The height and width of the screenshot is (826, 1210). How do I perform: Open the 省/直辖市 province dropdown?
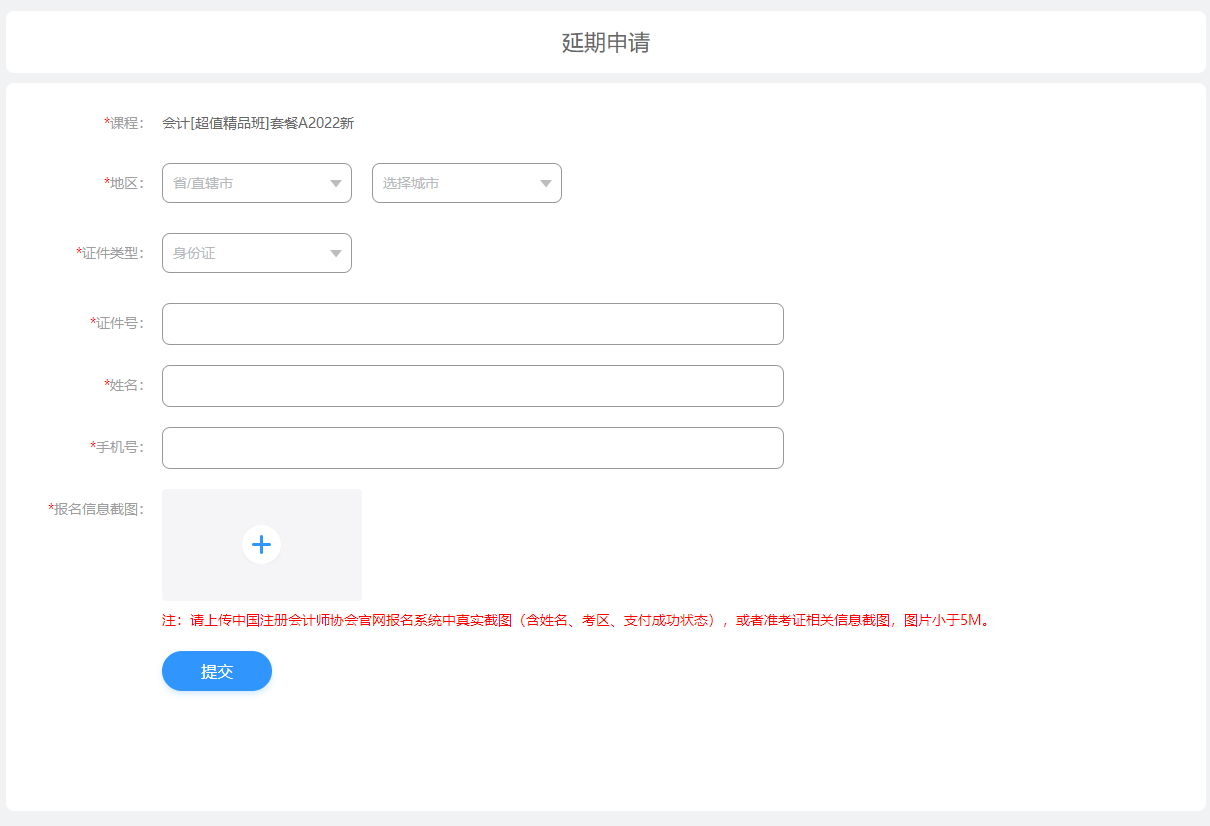pyautogui.click(x=256, y=183)
